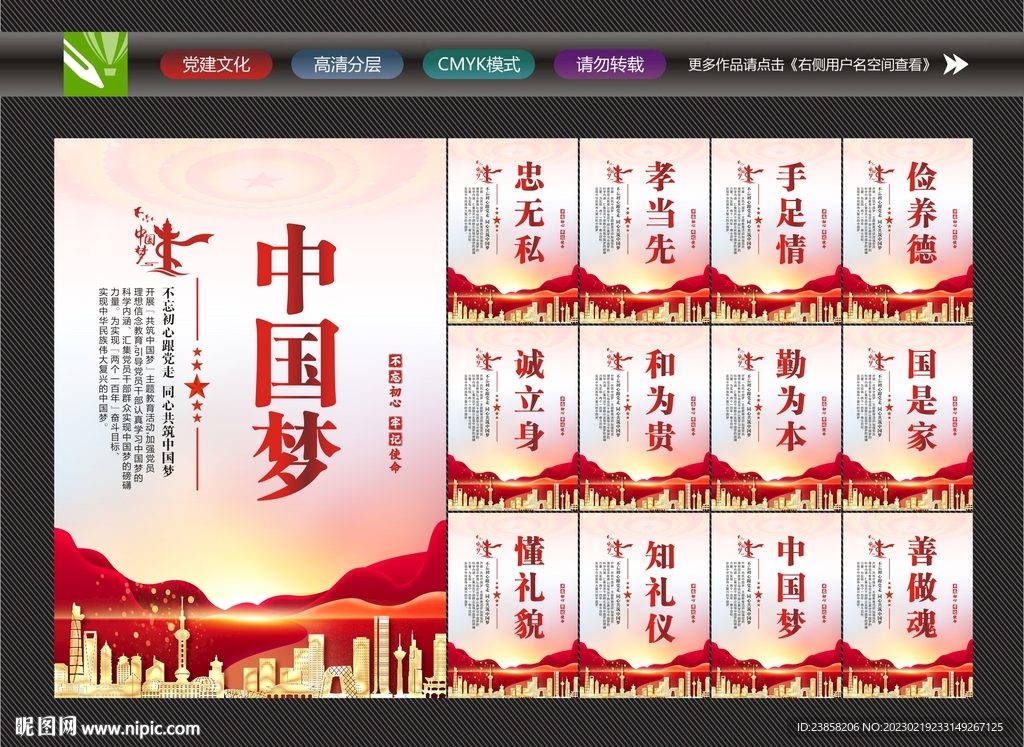Viewport: 1024px width, 747px height.
Task: Click the green feather logo icon
Action: click(x=97, y=65)
